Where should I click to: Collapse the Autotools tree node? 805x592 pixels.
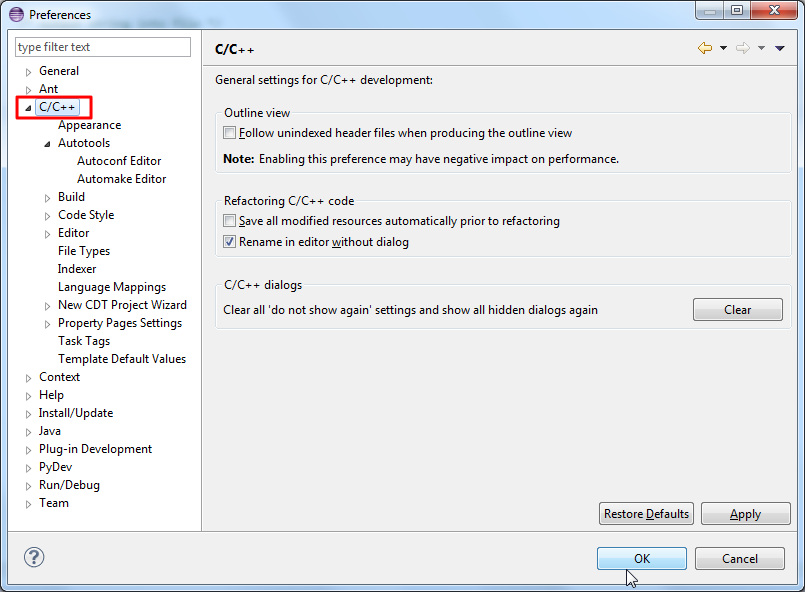coord(48,144)
